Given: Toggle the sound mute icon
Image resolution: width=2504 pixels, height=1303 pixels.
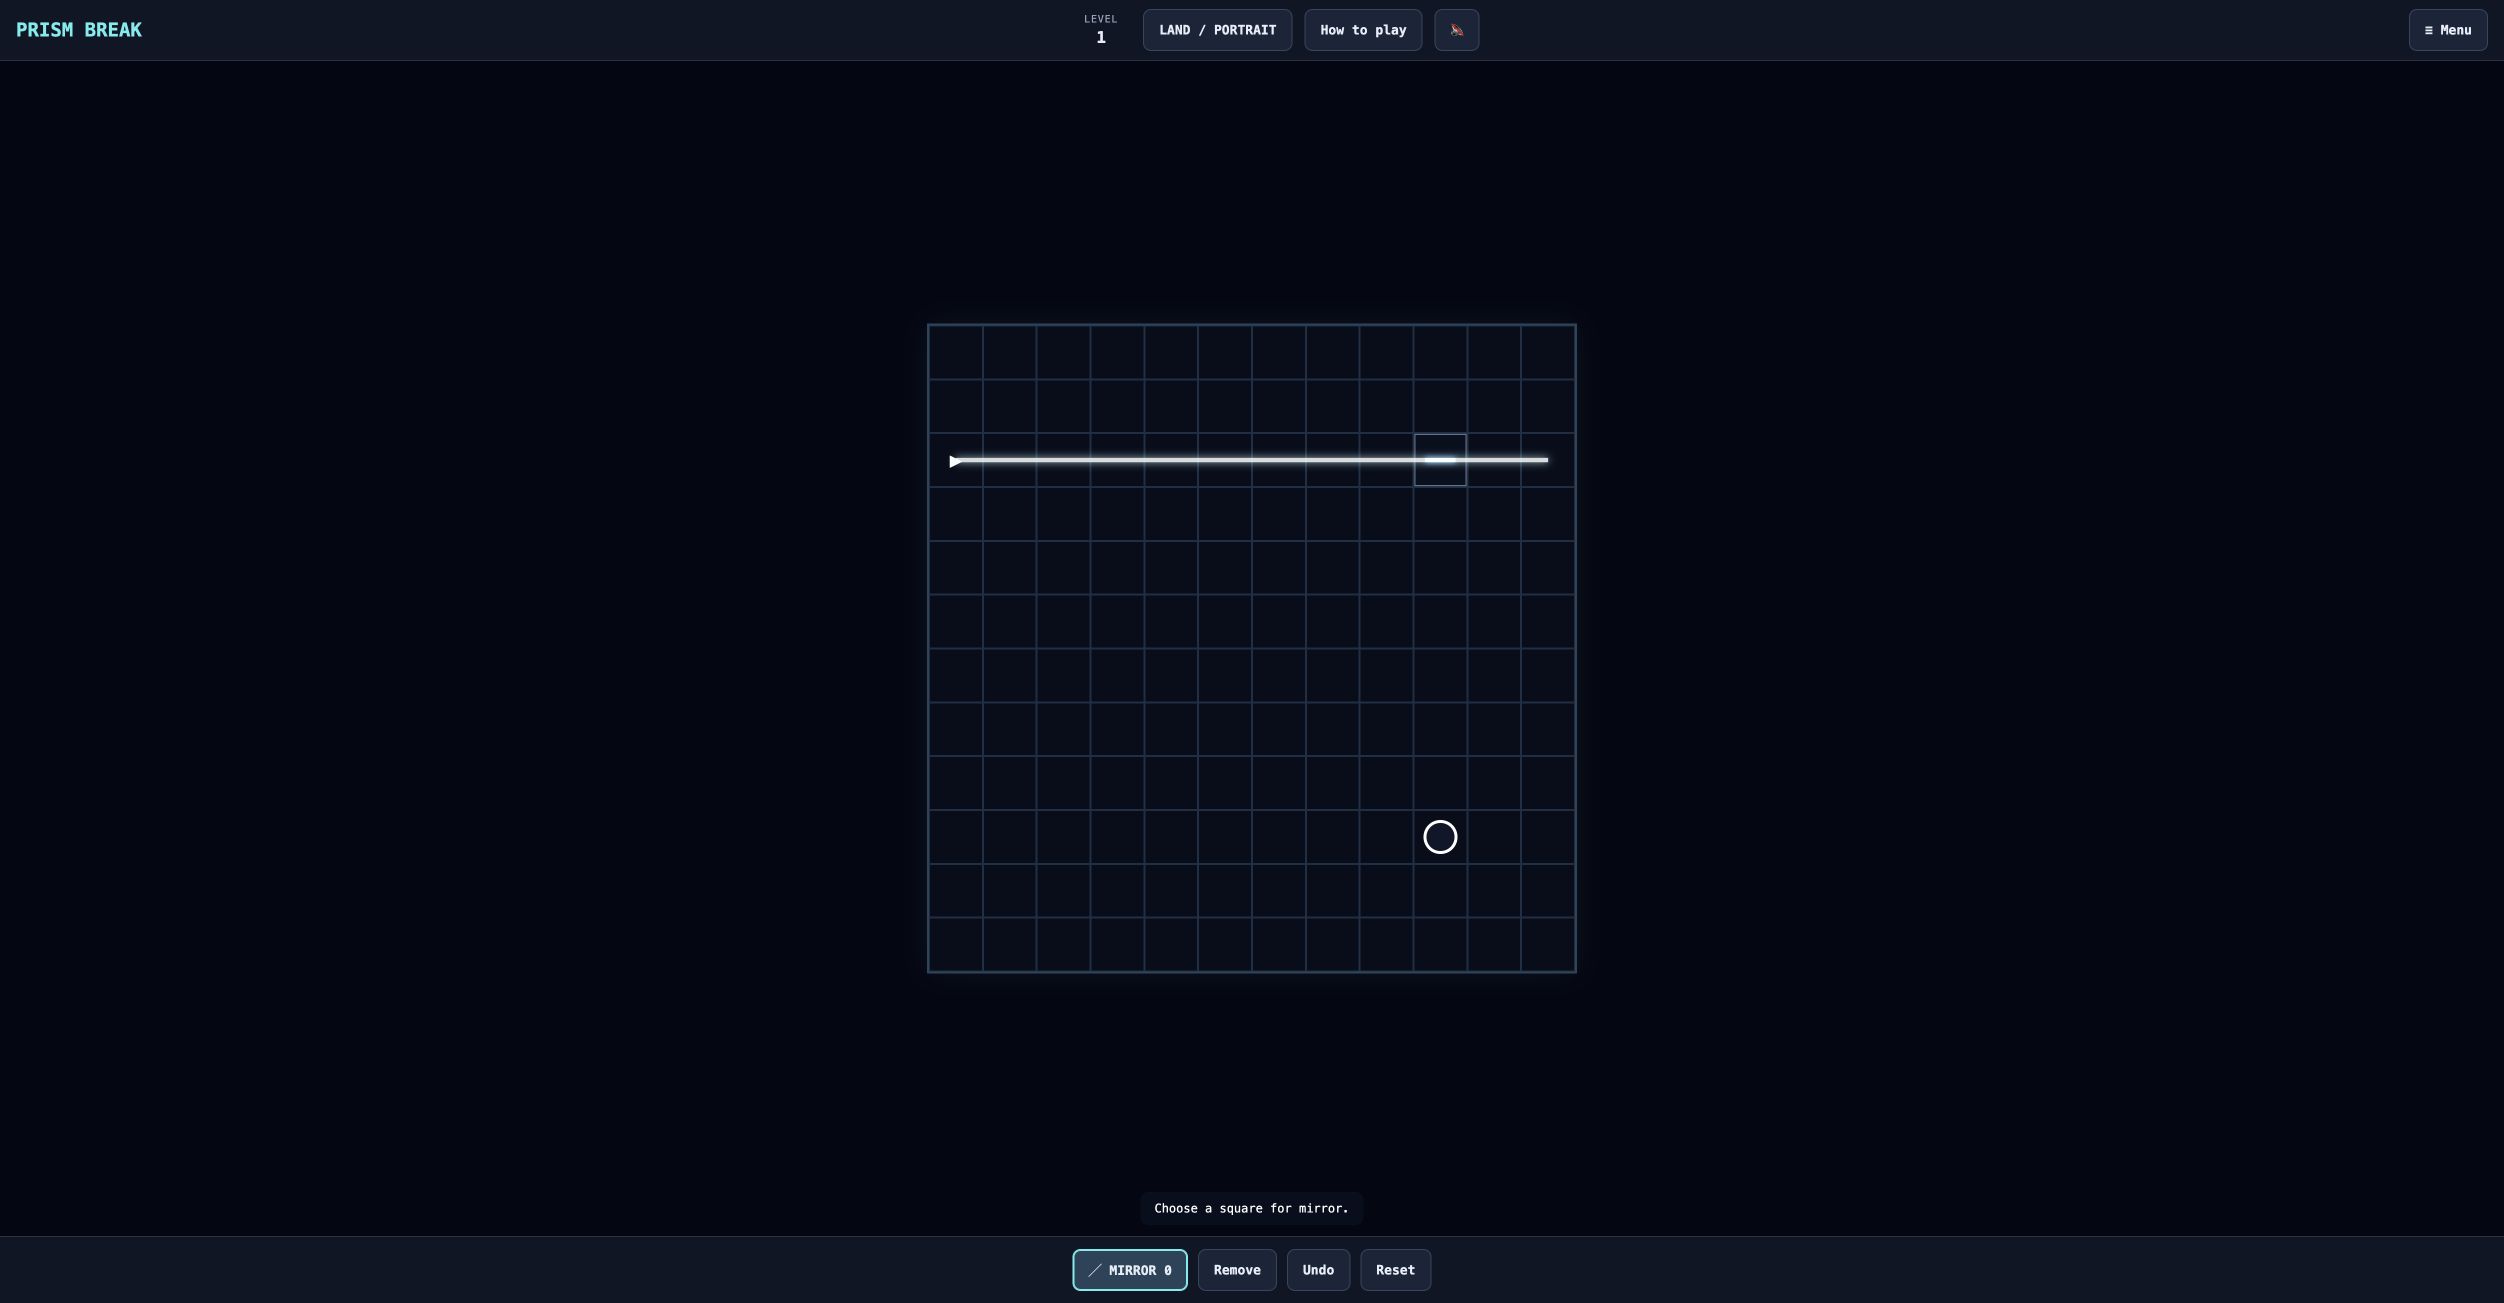Looking at the screenshot, I should click(1456, 30).
